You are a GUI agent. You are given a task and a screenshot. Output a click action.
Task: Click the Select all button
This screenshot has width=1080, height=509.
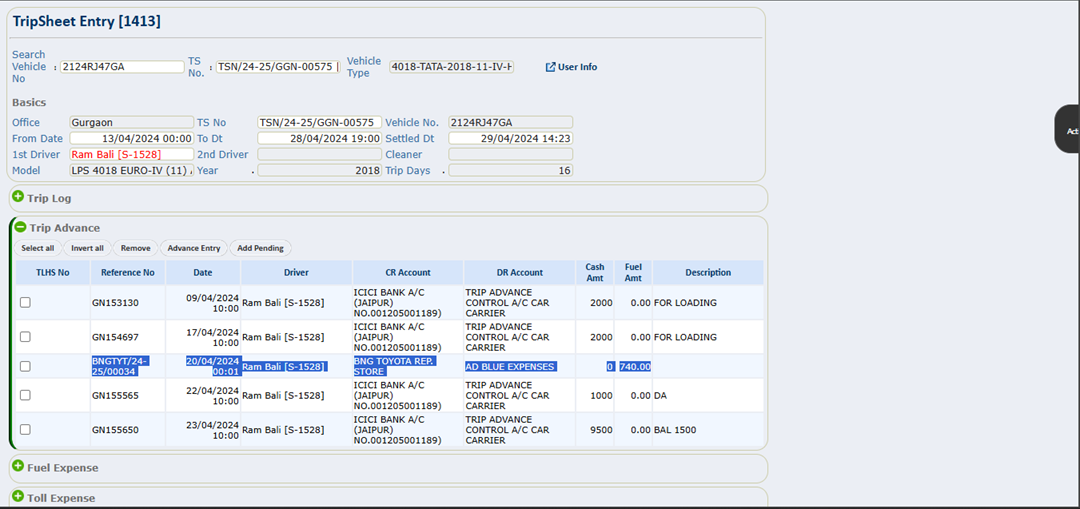pos(38,248)
